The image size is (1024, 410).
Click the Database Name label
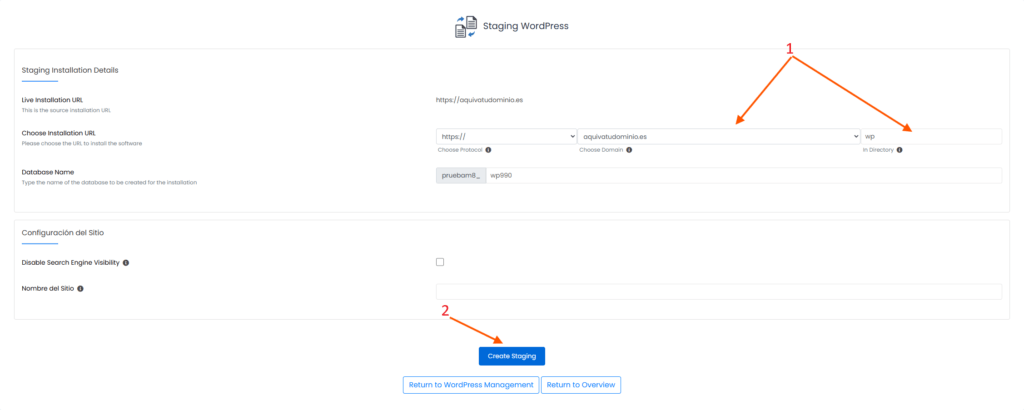48,172
